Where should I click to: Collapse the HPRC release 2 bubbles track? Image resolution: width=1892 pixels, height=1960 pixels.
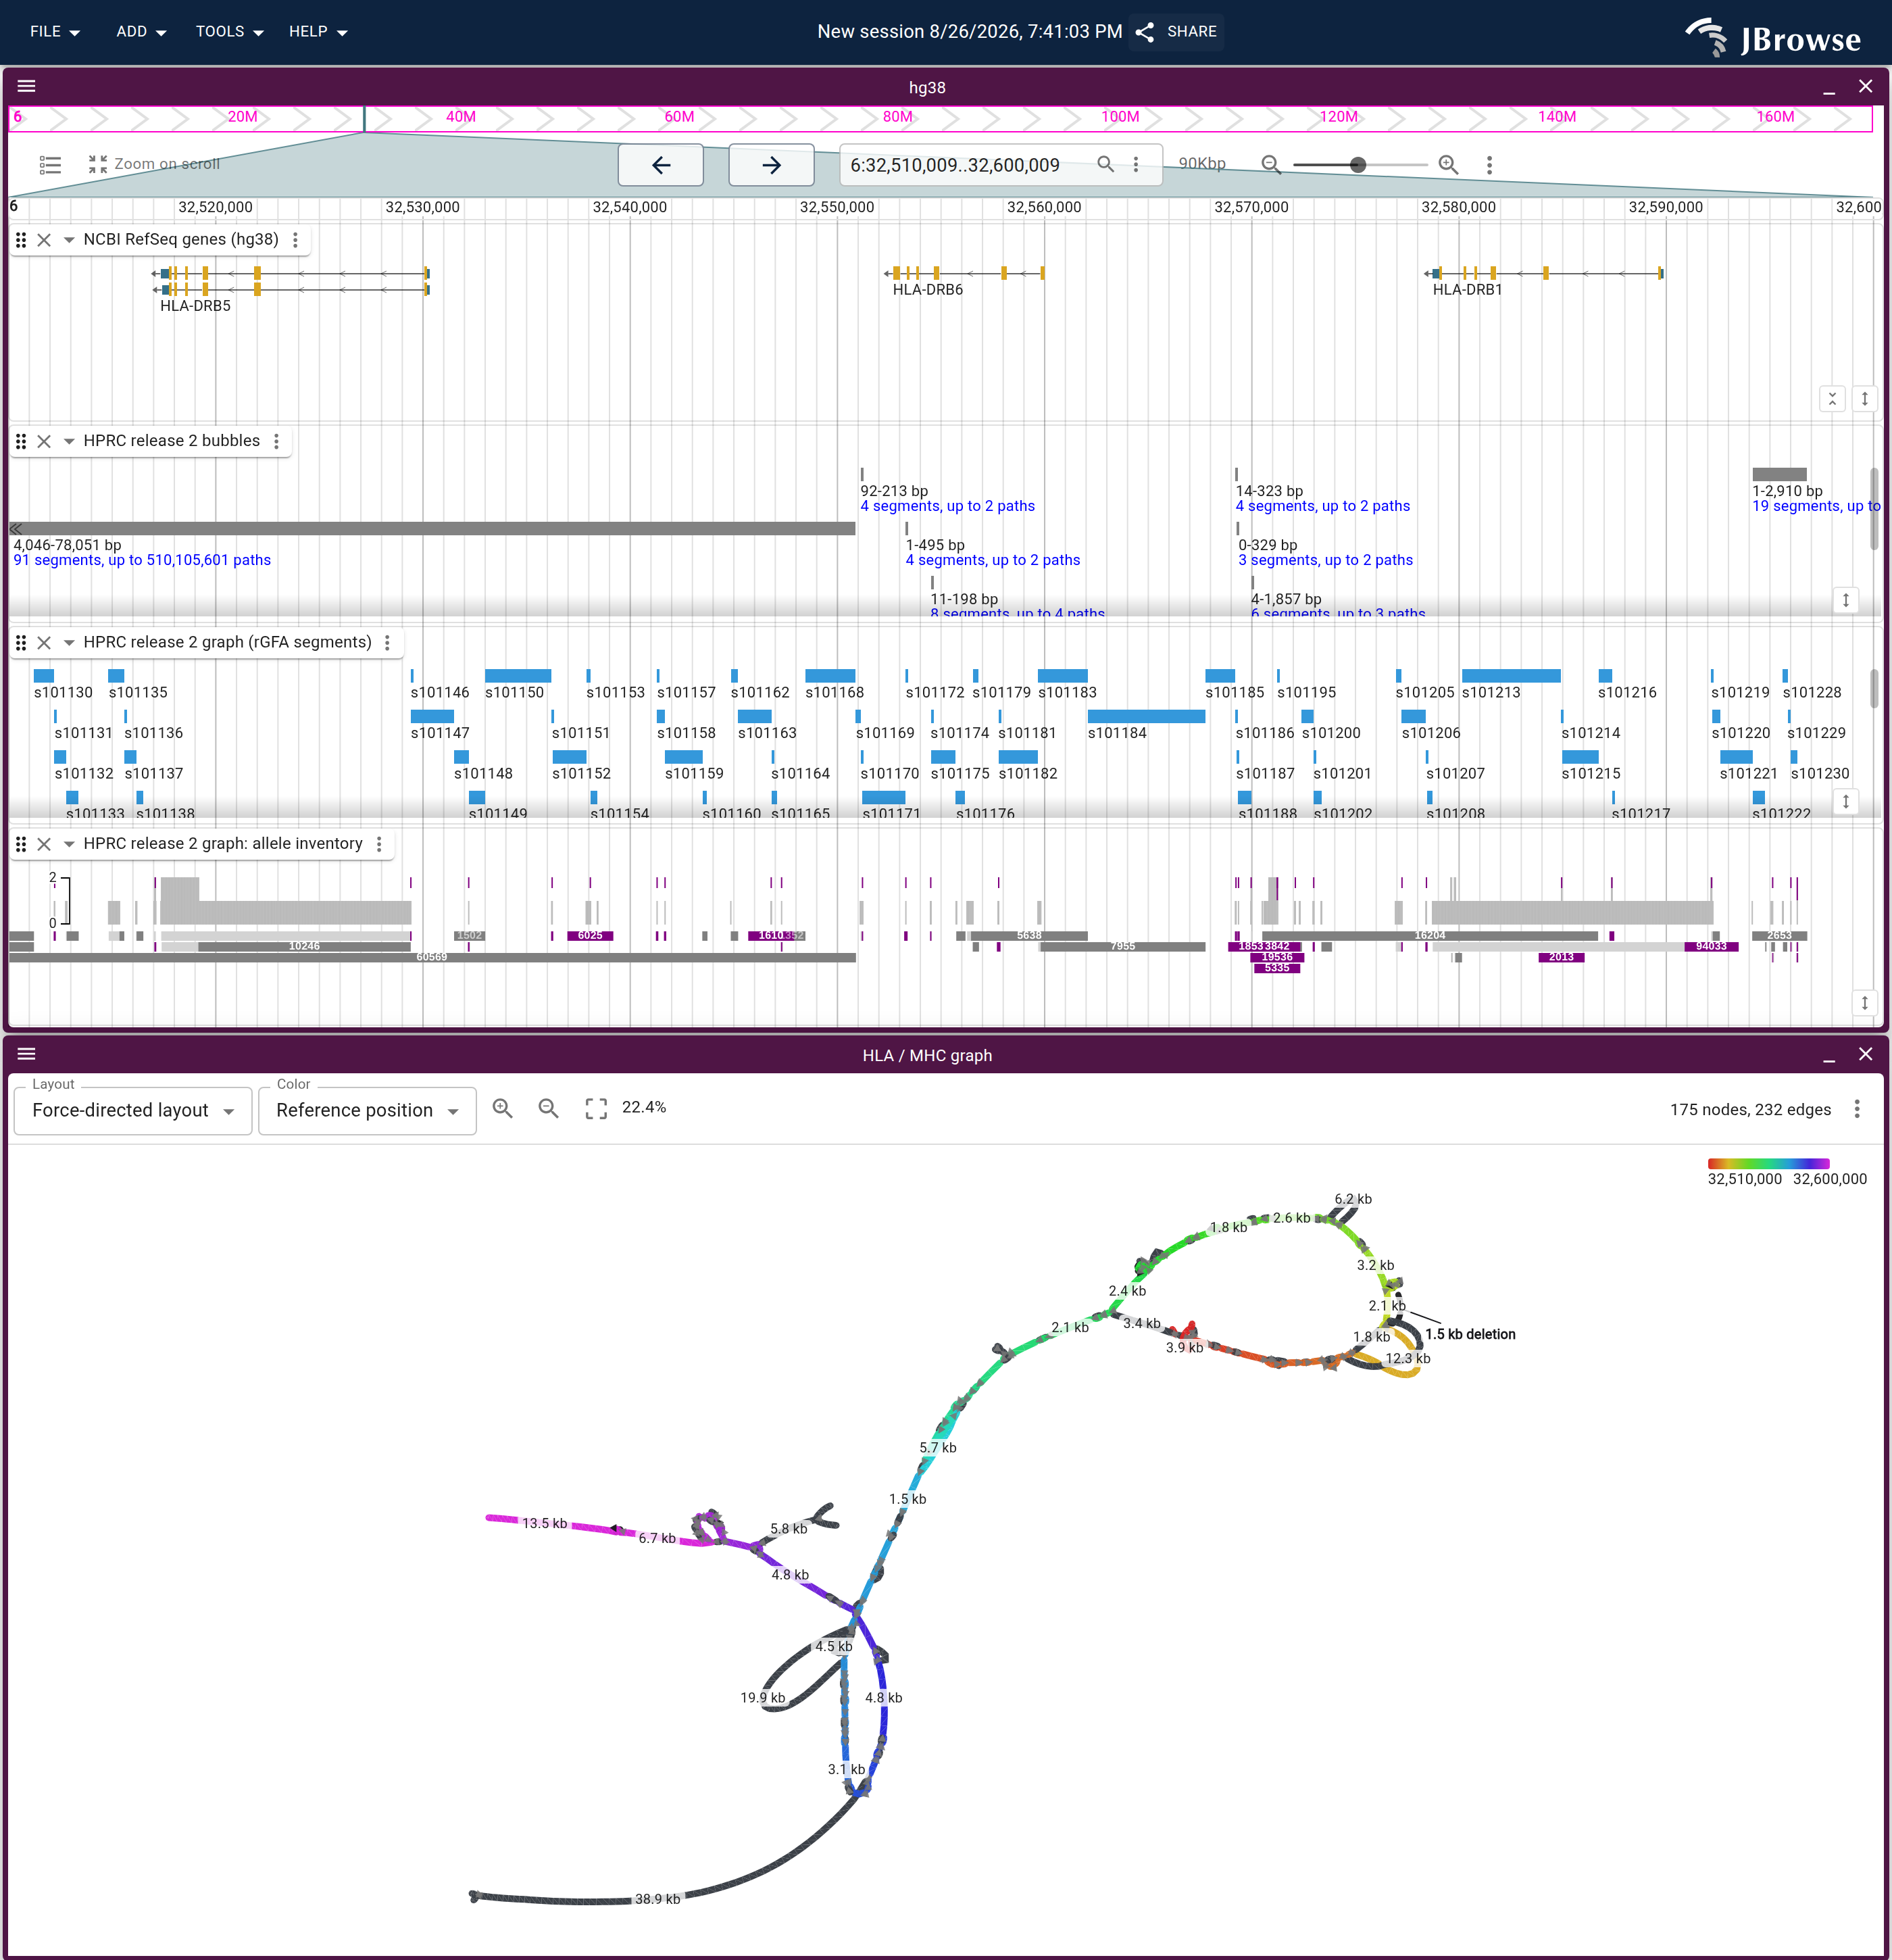[x=69, y=441]
